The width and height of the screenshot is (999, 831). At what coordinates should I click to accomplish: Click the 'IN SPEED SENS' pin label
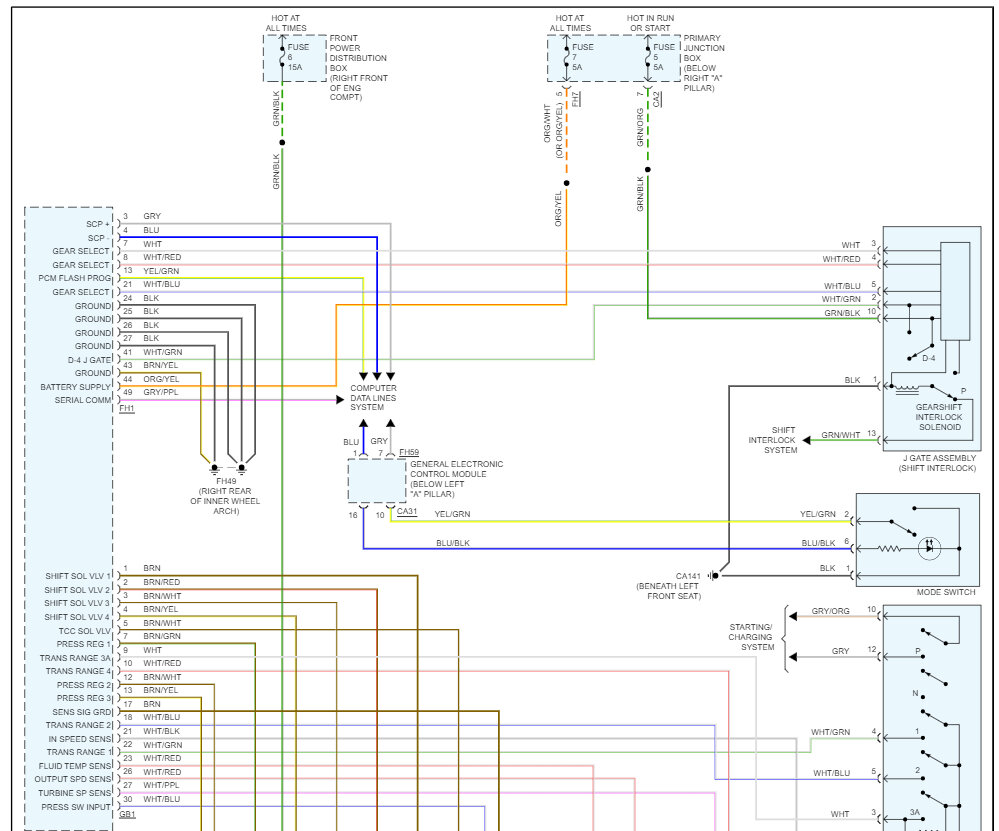pyautogui.click(x=80, y=739)
